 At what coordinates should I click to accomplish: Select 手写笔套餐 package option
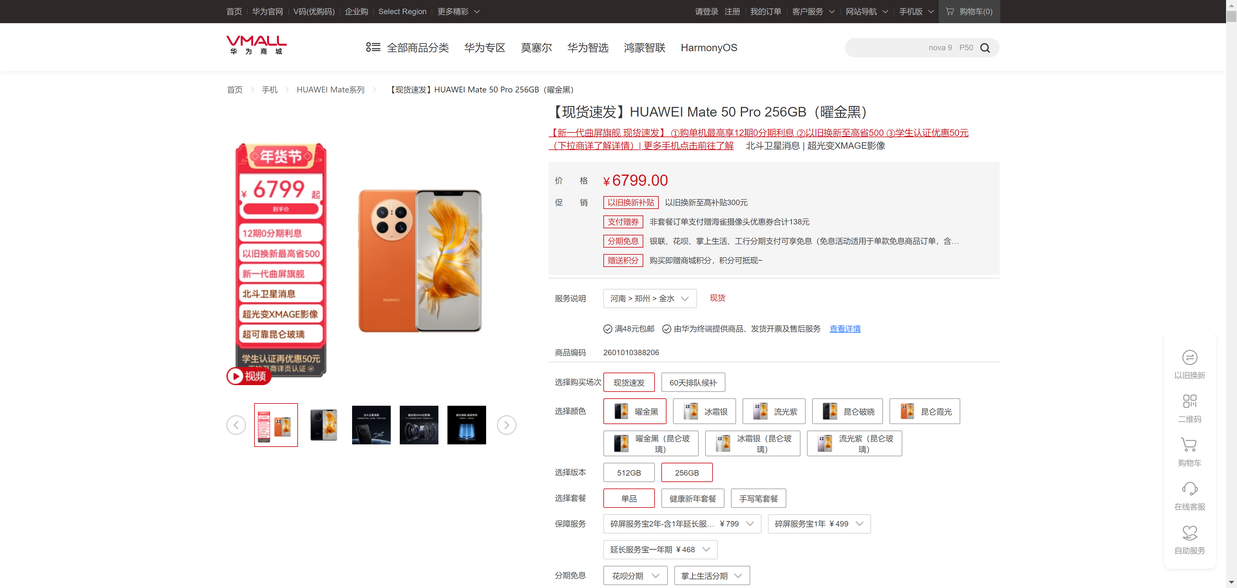(x=759, y=498)
